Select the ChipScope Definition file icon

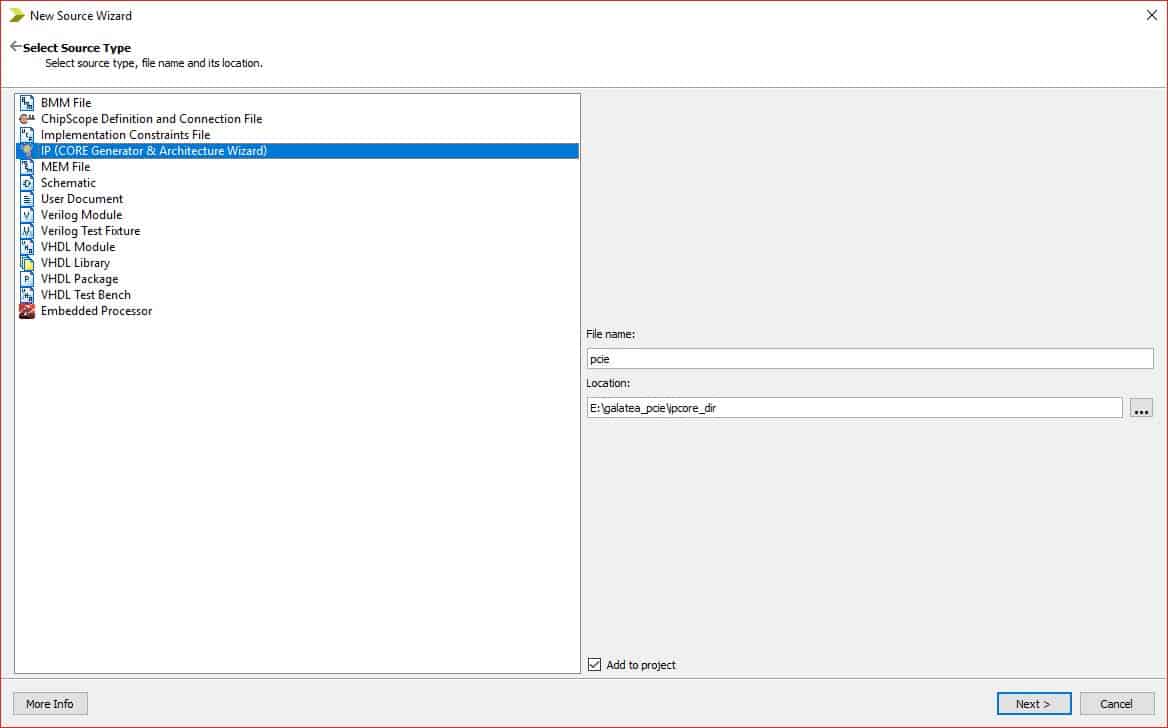pyautogui.click(x=27, y=119)
